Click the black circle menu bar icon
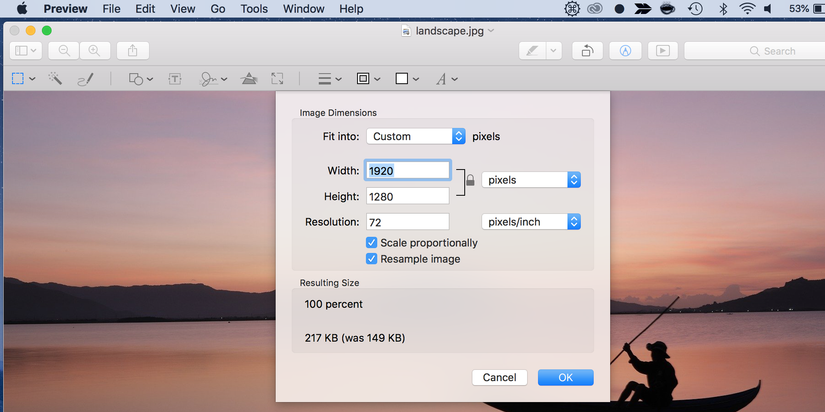This screenshot has width=825, height=412. pos(619,9)
